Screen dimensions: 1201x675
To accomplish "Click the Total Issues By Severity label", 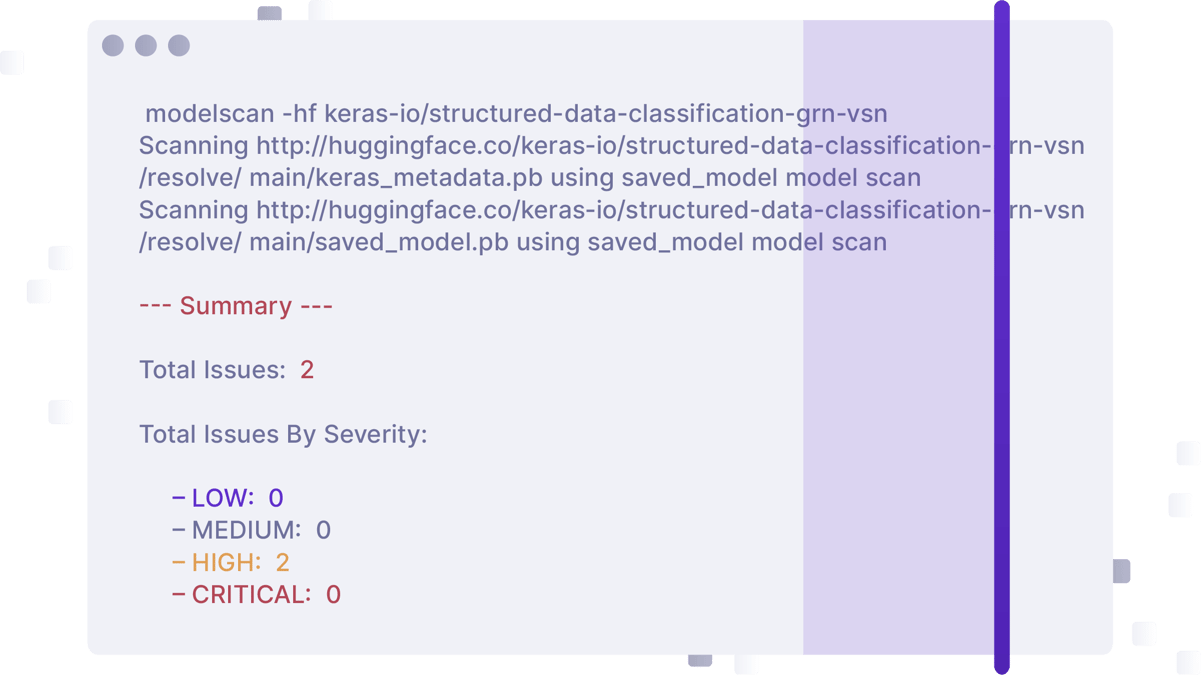I will click(x=283, y=435).
